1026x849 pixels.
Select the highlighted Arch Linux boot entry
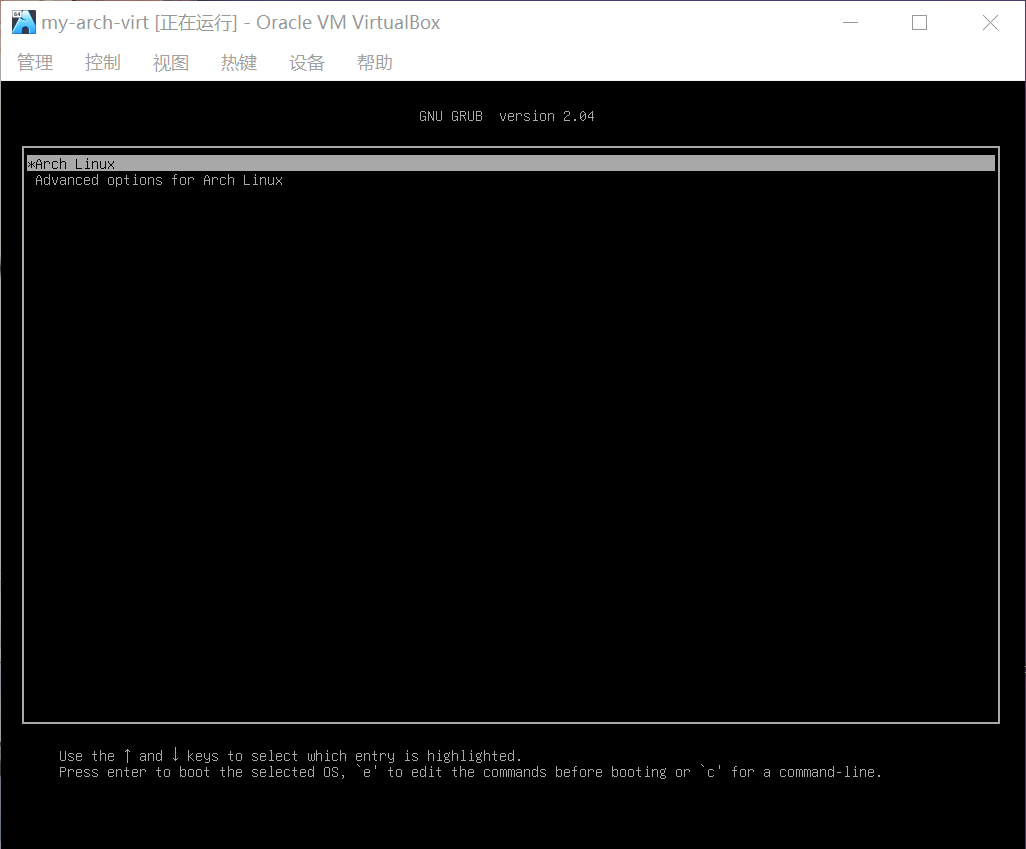coord(75,164)
